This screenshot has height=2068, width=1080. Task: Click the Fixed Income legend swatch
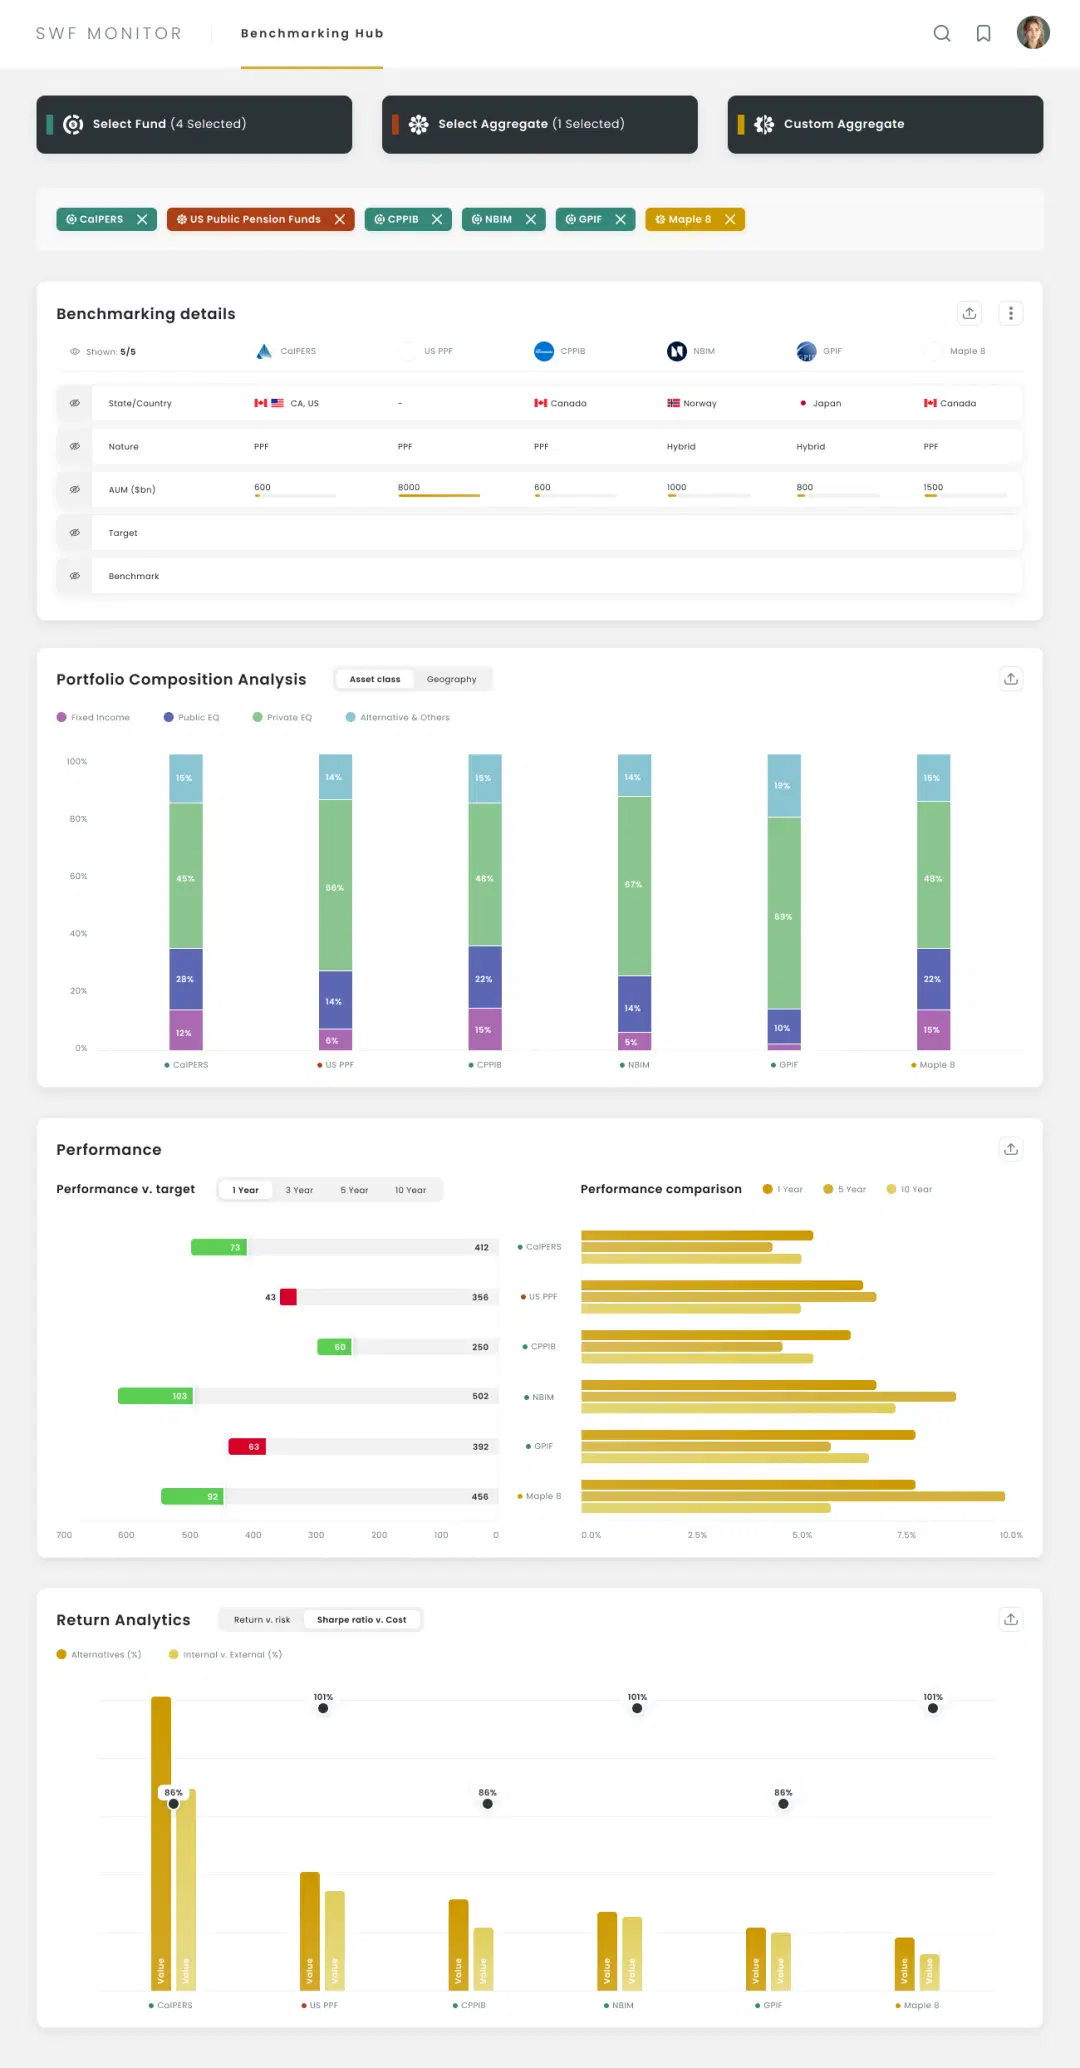coord(62,717)
